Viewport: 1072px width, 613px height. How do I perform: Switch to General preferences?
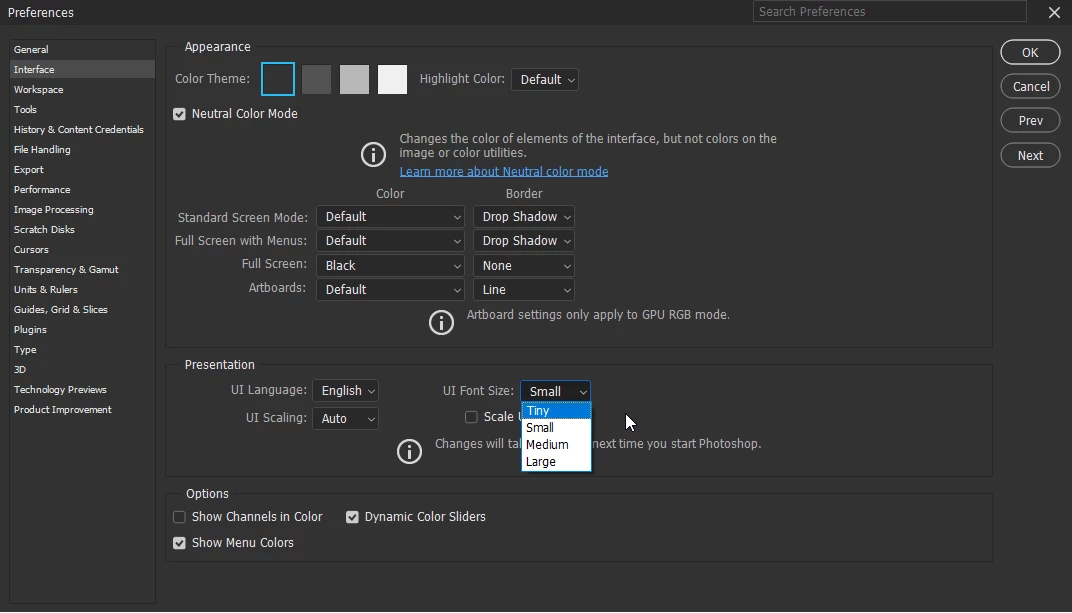[82, 49]
